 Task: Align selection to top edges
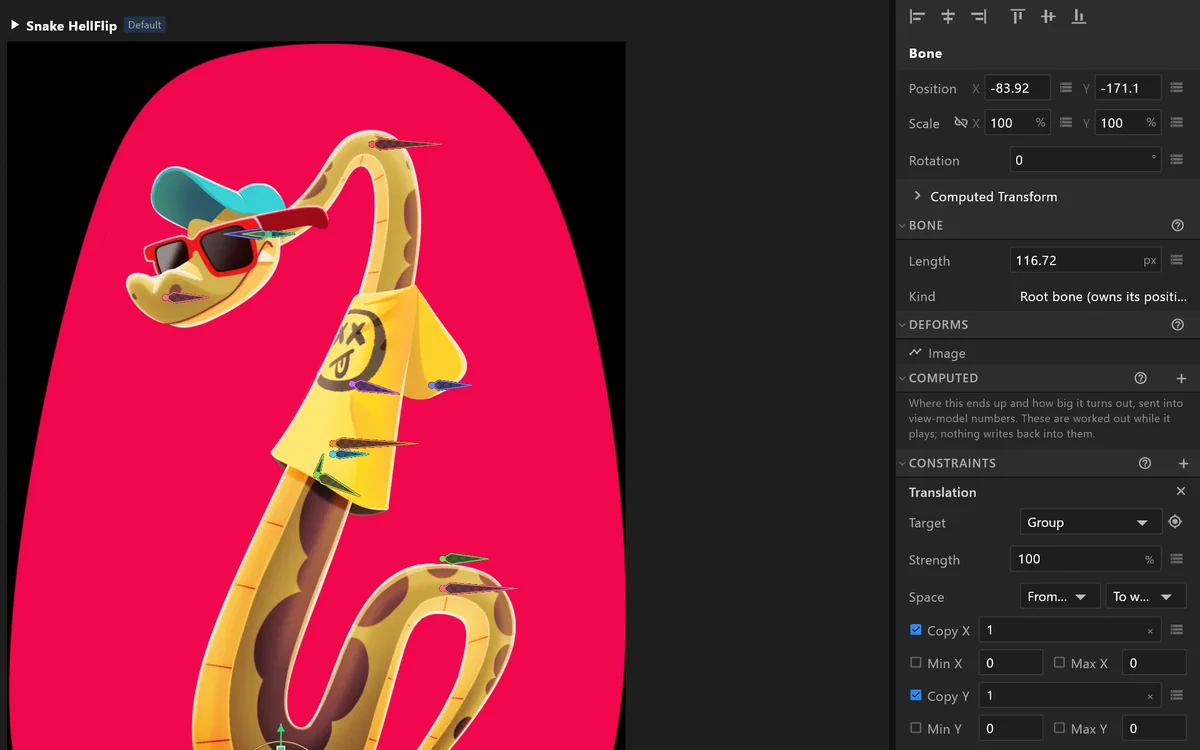point(1017,16)
